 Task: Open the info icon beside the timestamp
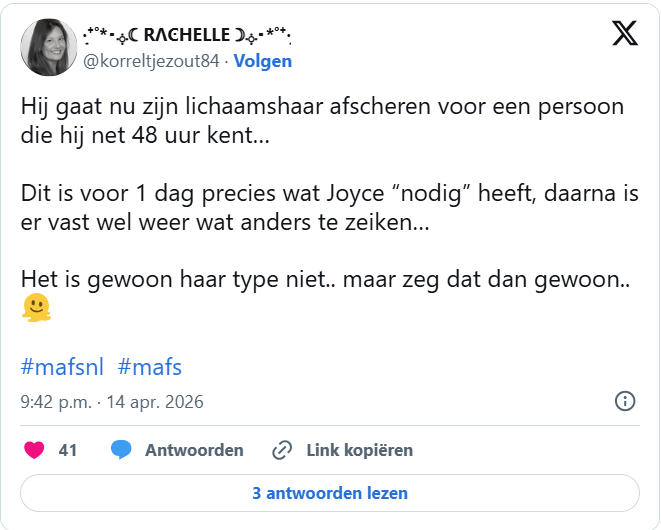(624, 402)
